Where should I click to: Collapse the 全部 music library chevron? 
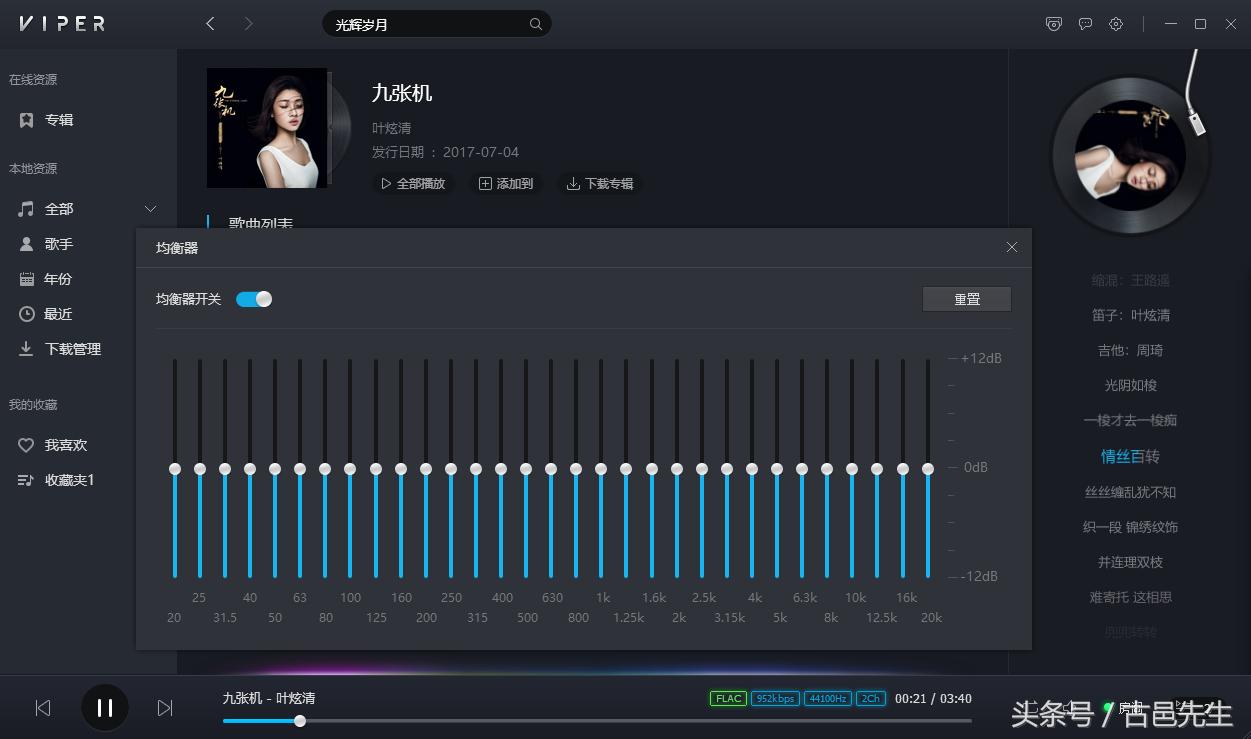[150, 208]
